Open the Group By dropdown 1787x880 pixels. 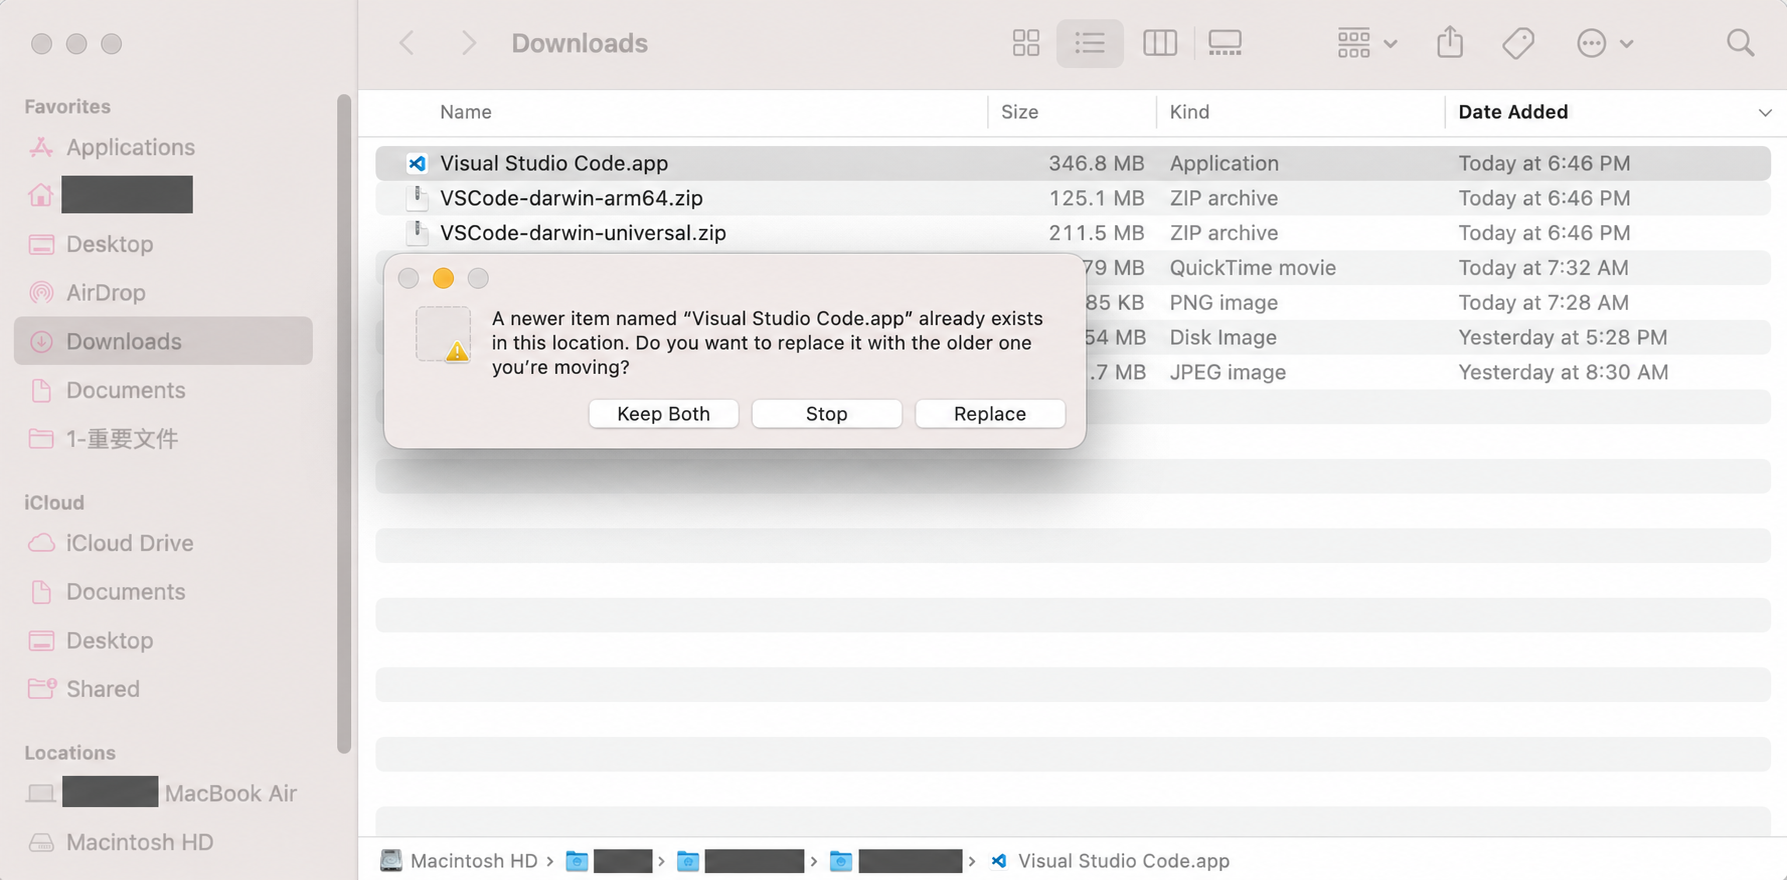[x=1366, y=43]
